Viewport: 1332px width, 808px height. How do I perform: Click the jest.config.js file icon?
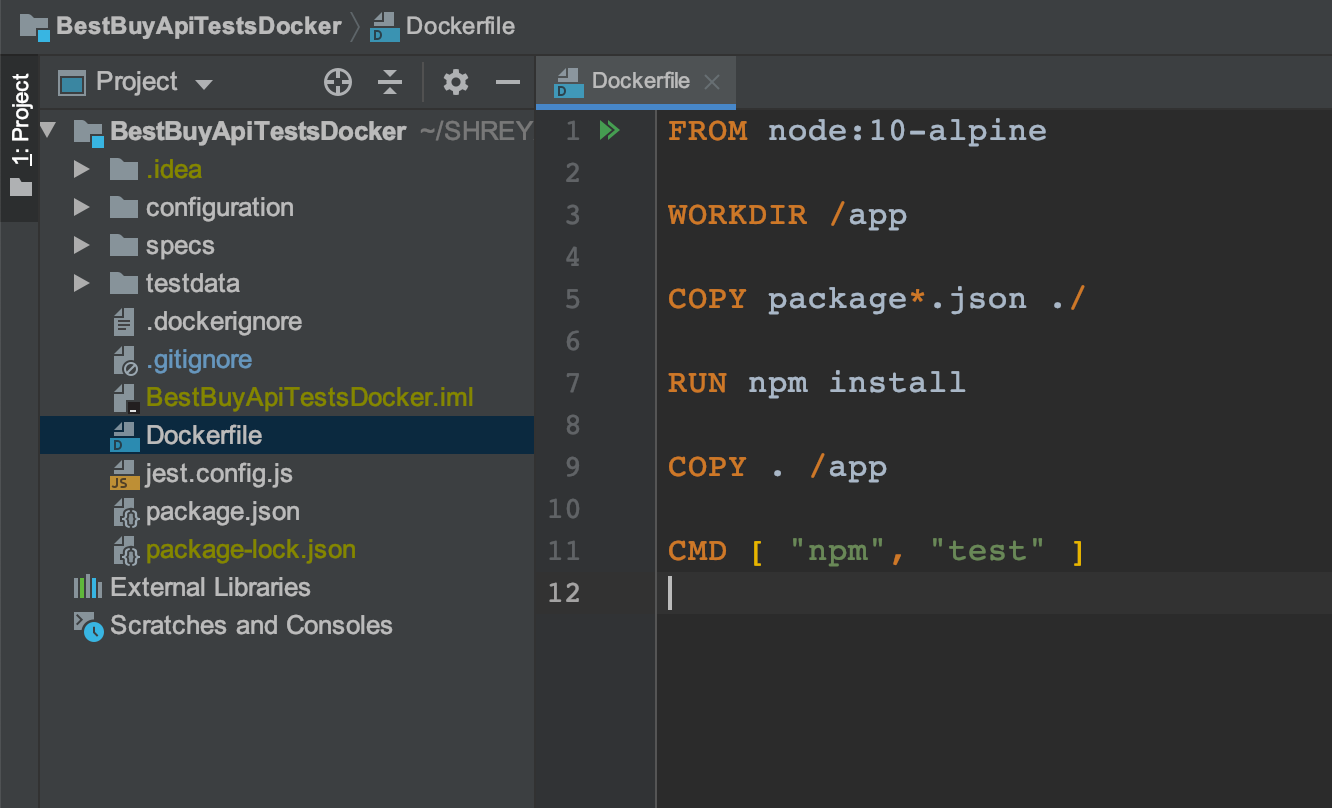pos(124,474)
